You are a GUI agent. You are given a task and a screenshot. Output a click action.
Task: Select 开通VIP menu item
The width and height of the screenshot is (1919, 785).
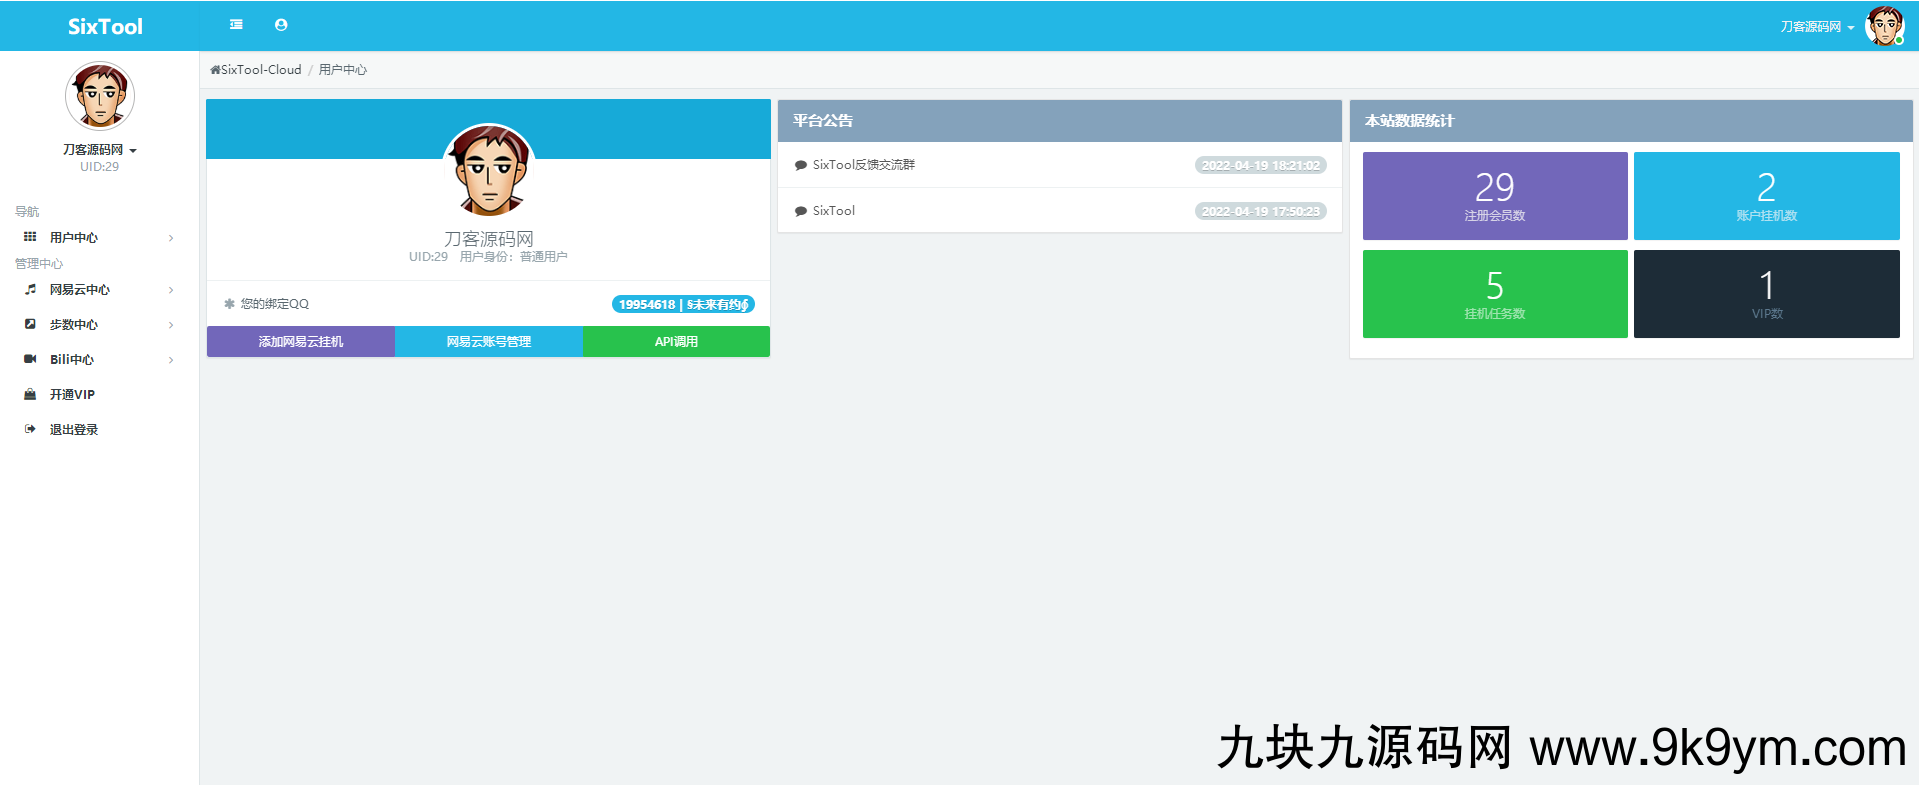72,395
